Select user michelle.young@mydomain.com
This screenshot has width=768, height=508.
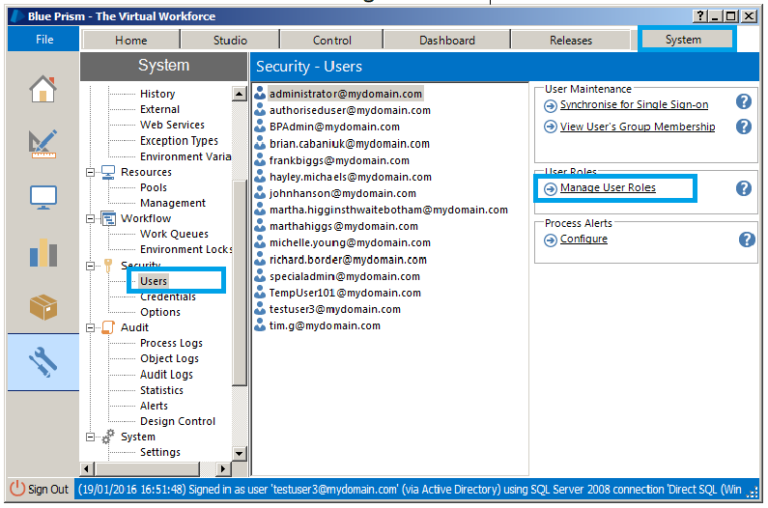coord(350,242)
